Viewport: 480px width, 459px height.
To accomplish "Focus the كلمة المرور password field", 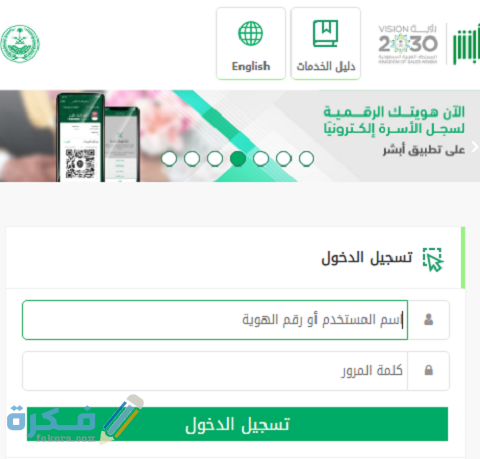I will pyautogui.click(x=215, y=371).
